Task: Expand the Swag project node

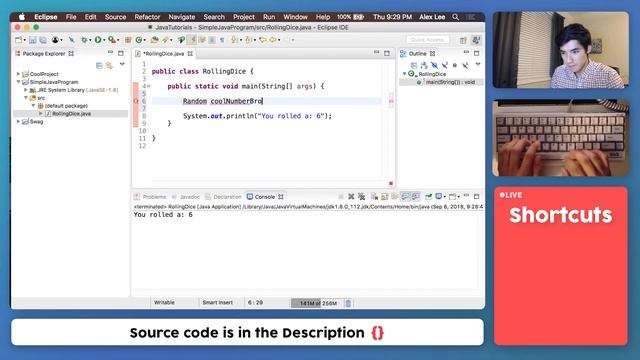Action: click(x=18, y=122)
